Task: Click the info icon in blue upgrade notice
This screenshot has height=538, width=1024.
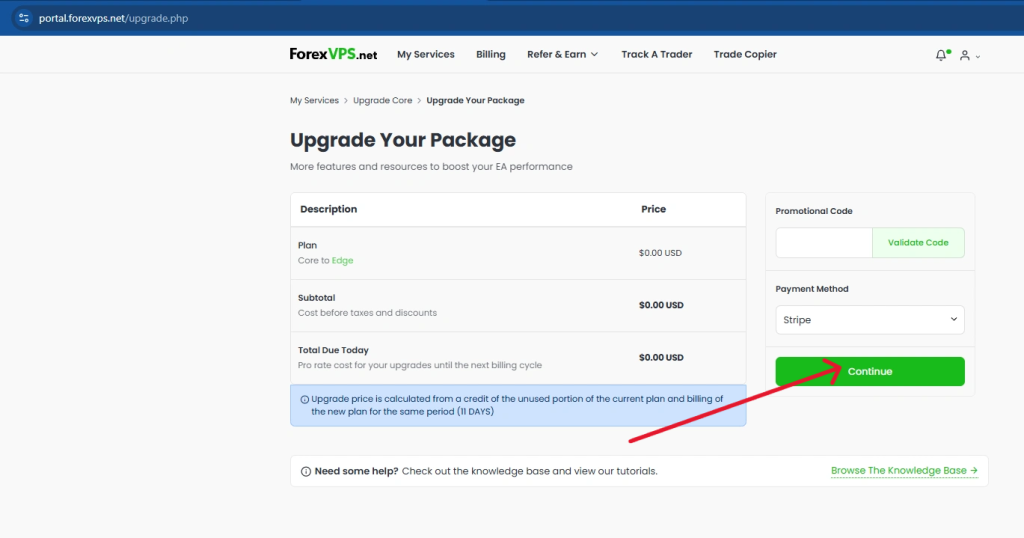Action: point(304,399)
